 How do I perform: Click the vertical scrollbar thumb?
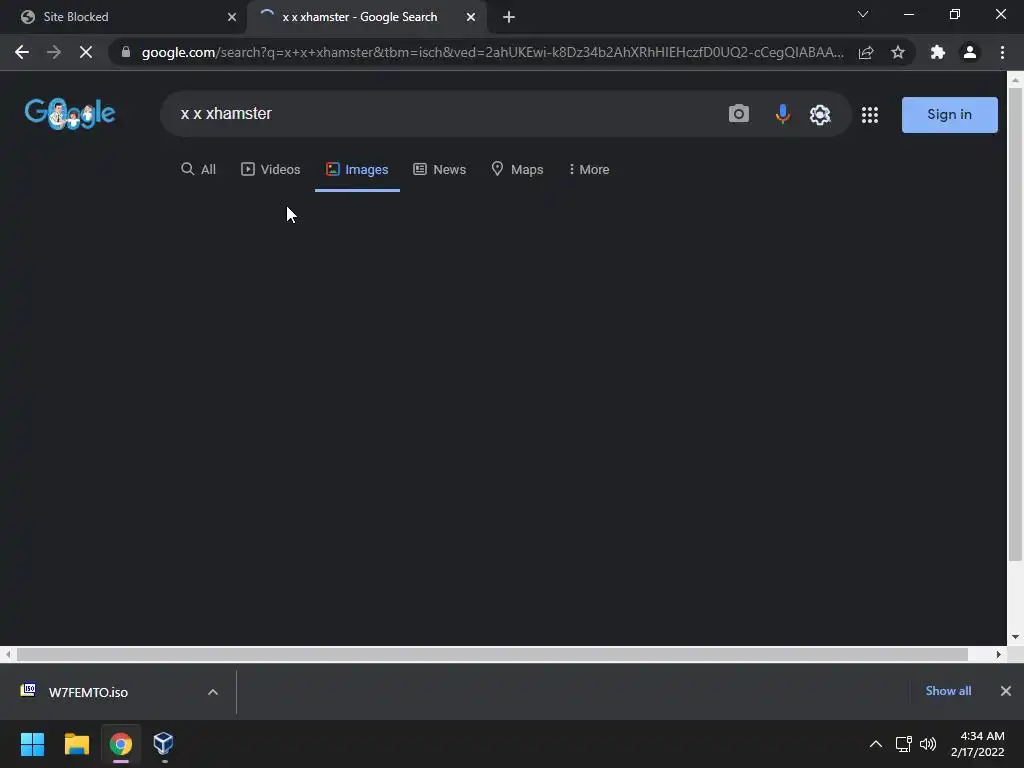tap(1015, 324)
